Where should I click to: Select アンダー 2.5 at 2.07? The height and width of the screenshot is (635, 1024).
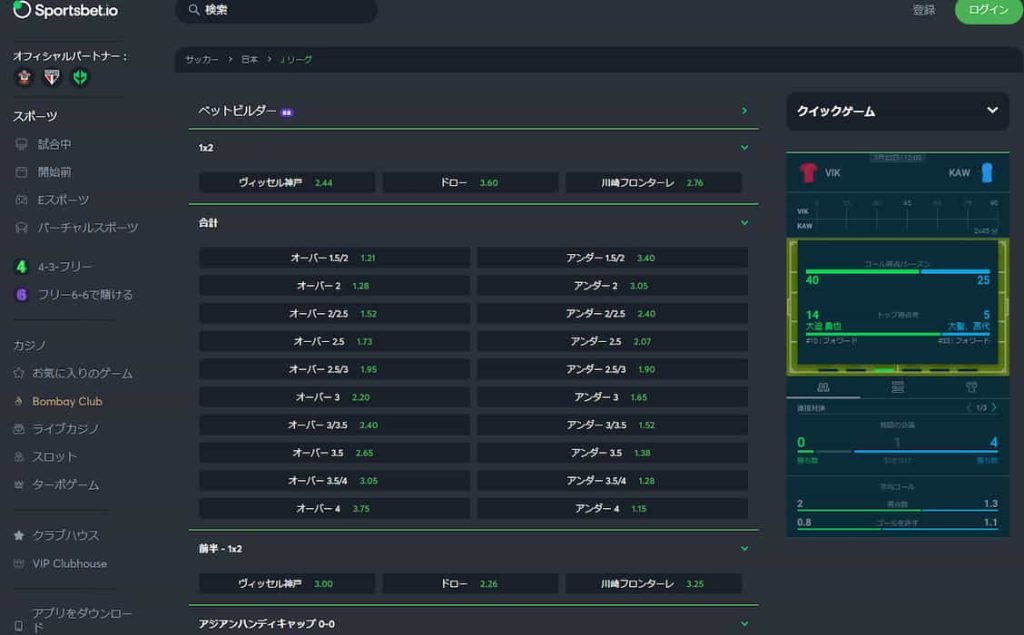(612, 341)
